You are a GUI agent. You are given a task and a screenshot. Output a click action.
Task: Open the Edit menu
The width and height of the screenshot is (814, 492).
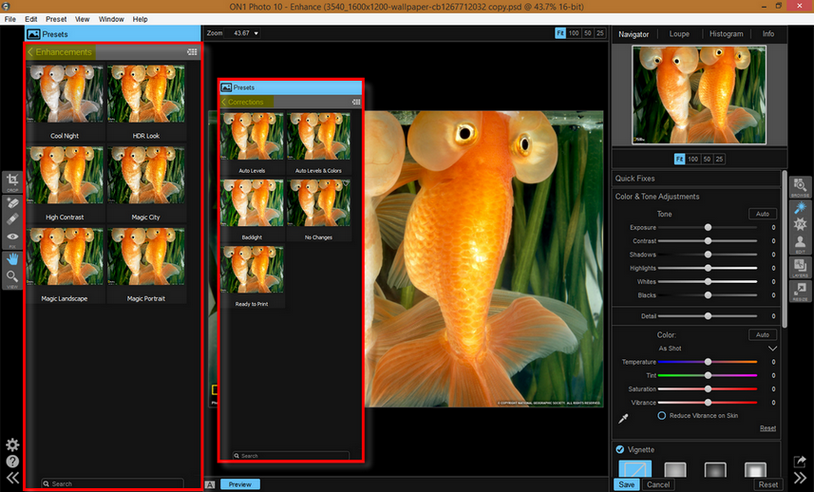tap(31, 19)
